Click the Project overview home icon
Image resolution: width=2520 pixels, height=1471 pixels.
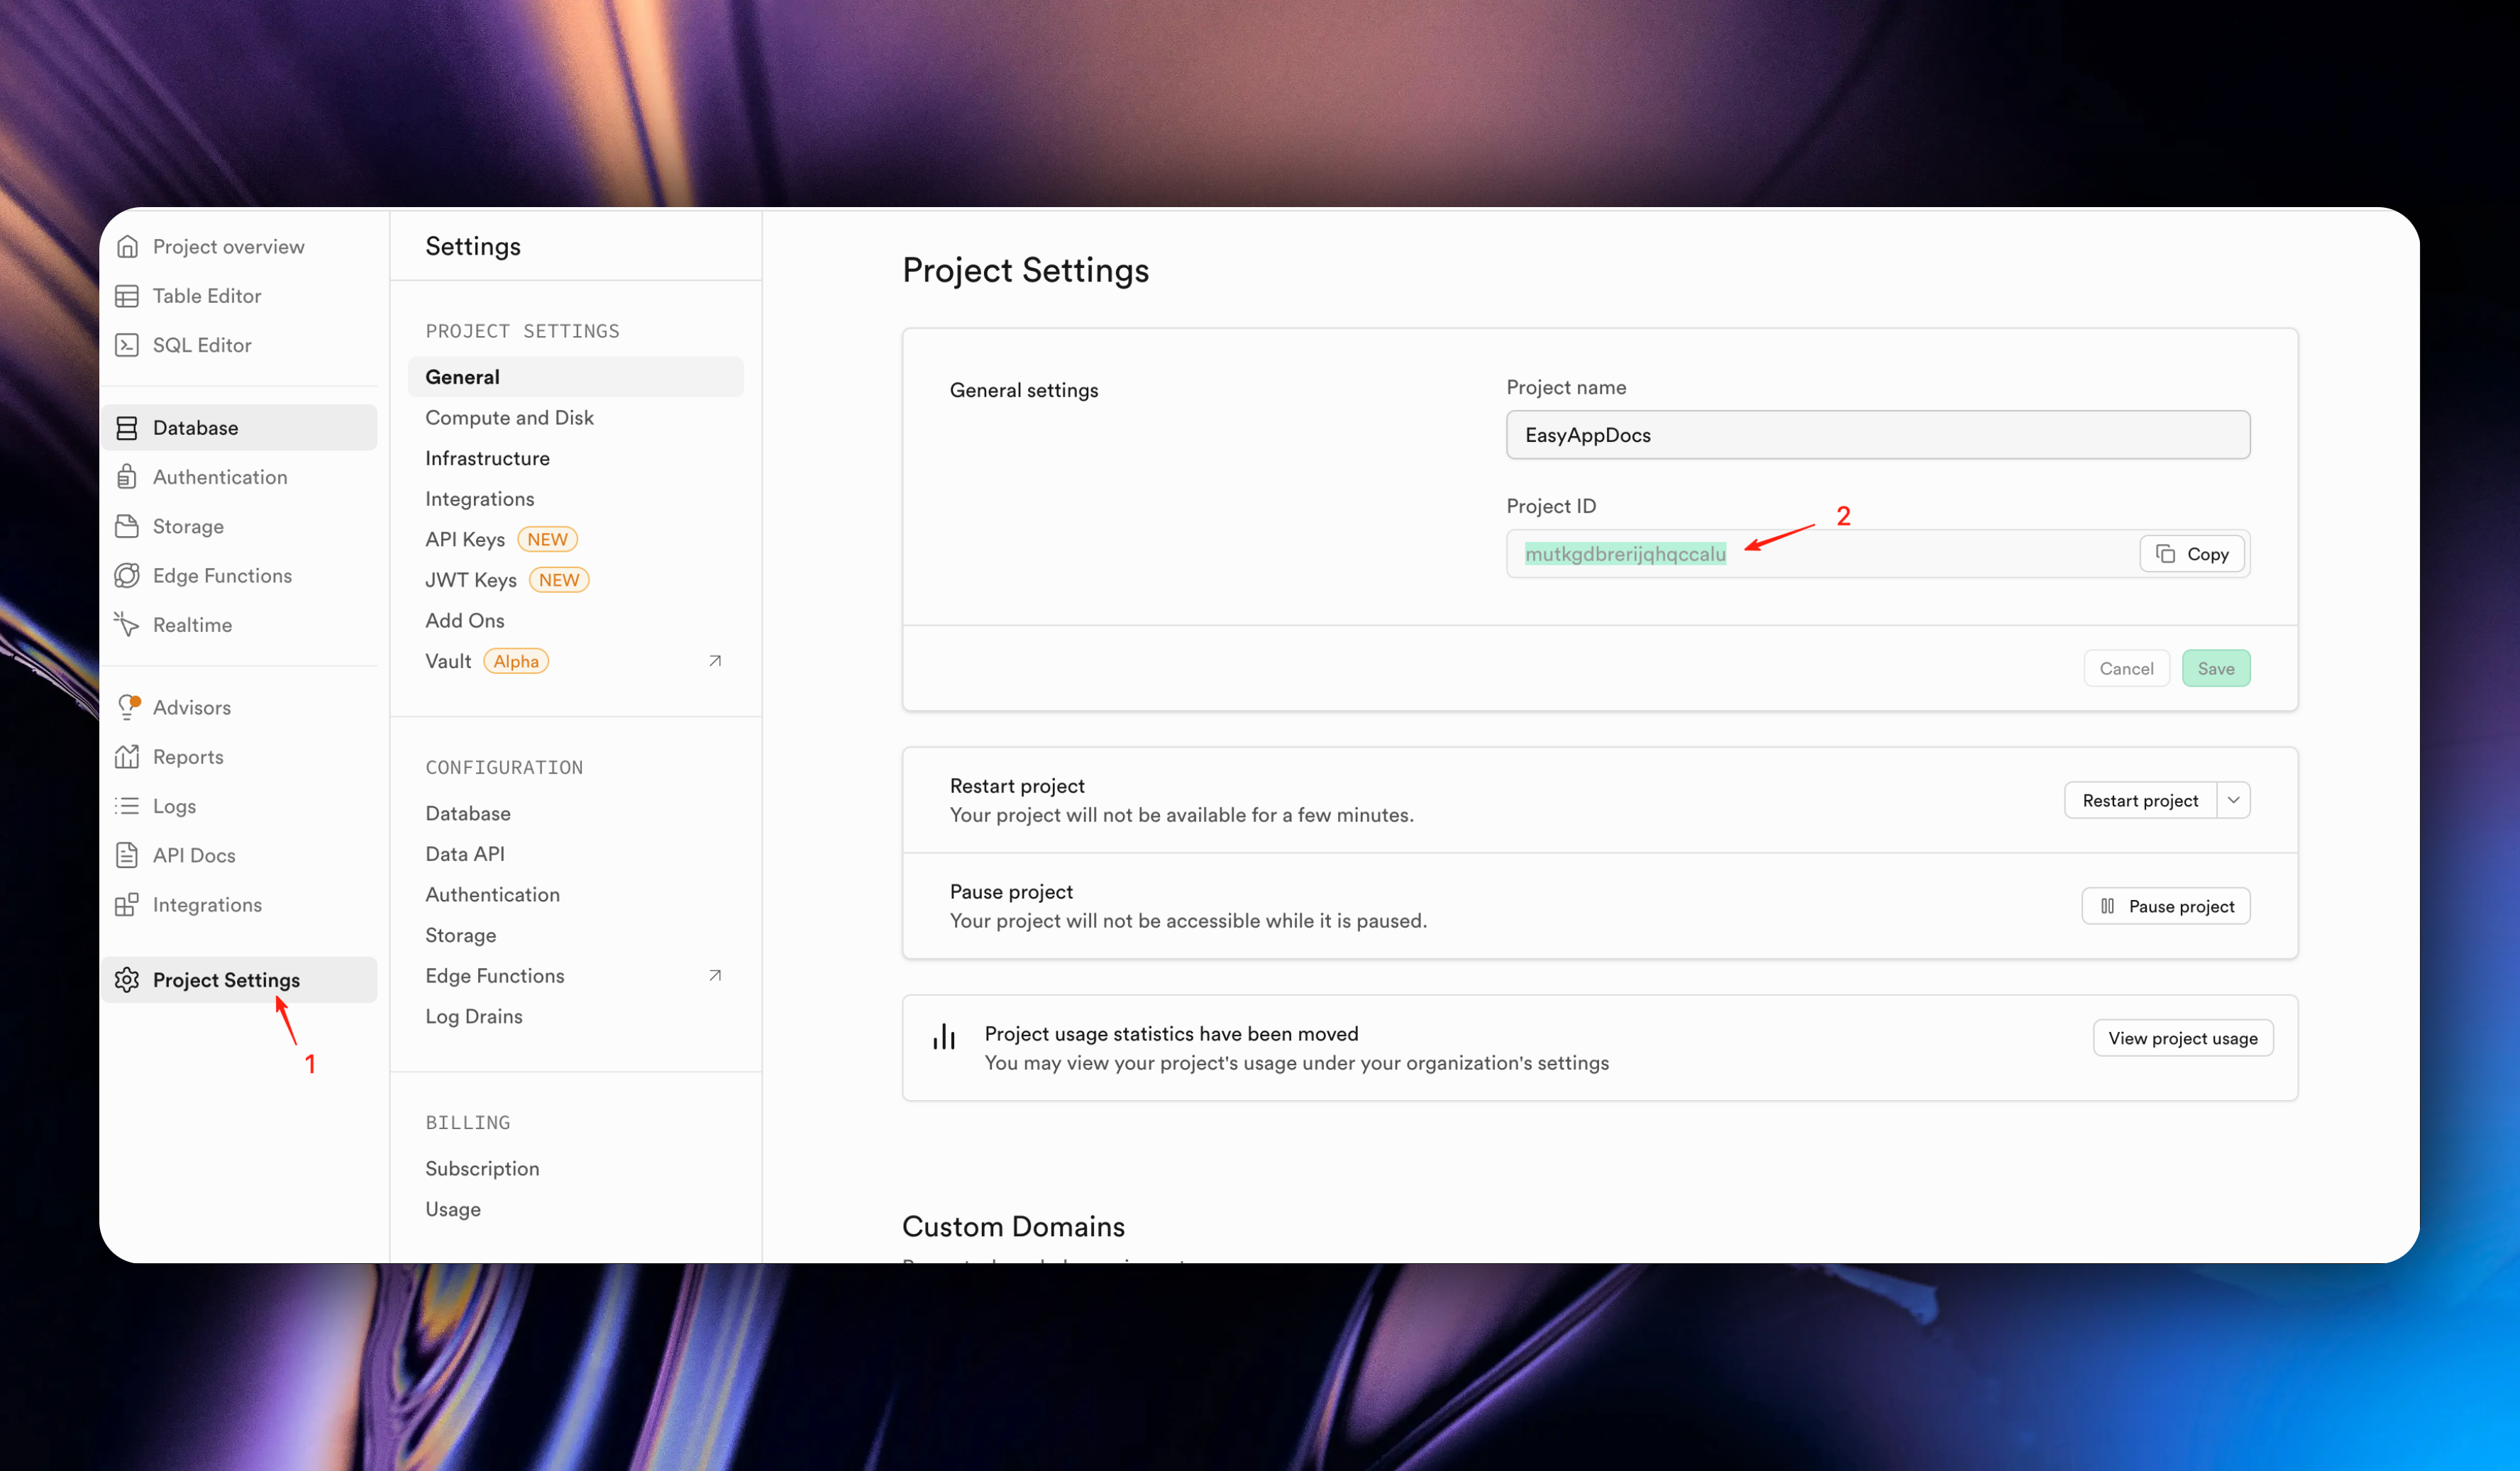[127, 247]
